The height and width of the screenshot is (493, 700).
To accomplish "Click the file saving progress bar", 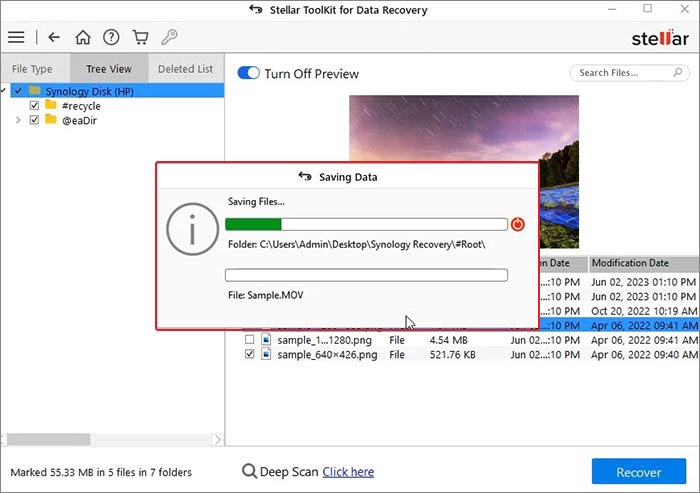I will [366, 275].
